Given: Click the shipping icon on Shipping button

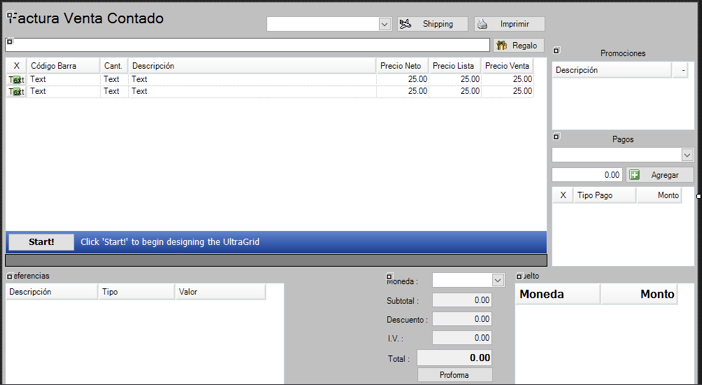Looking at the screenshot, I should click(405, 24).
